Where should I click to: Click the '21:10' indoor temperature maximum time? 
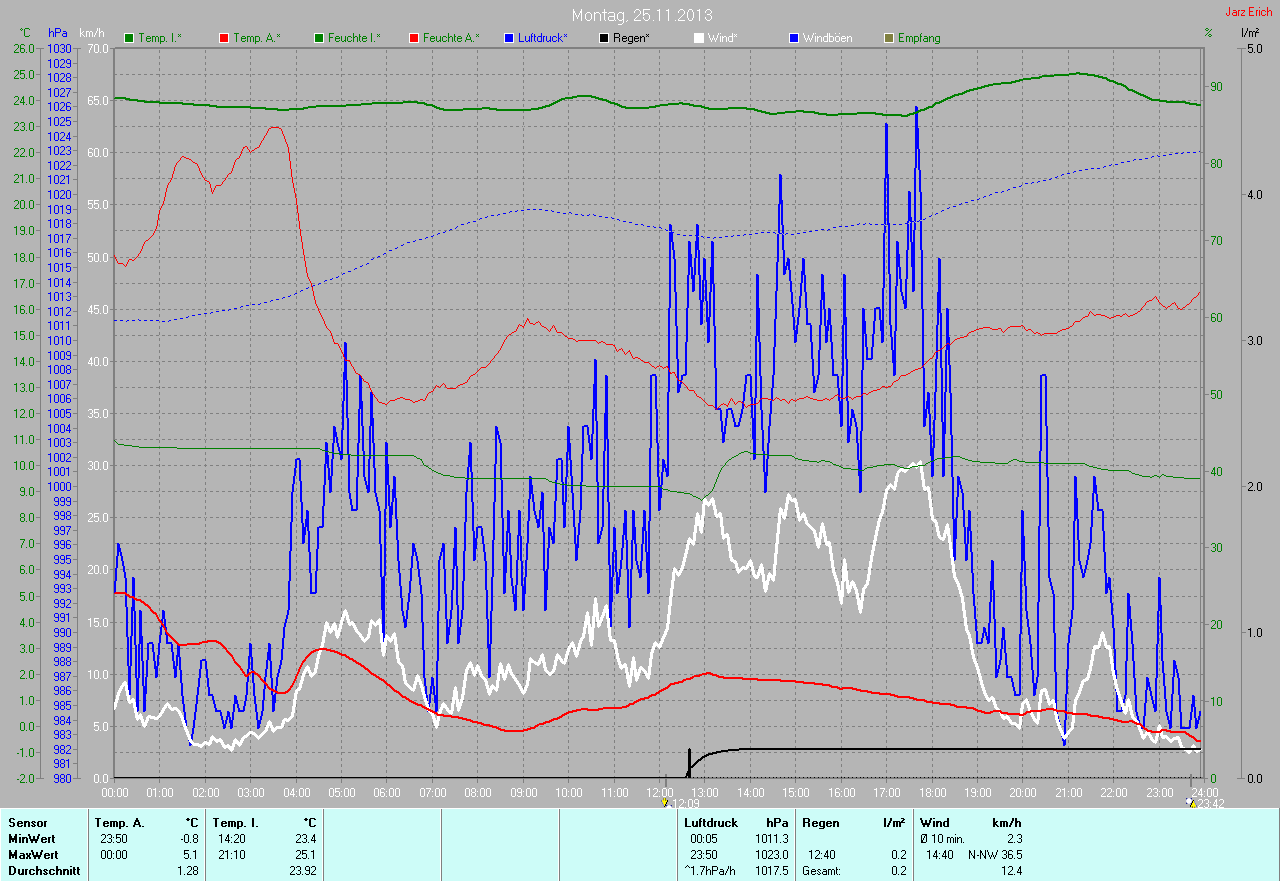(x=232, y=855)
